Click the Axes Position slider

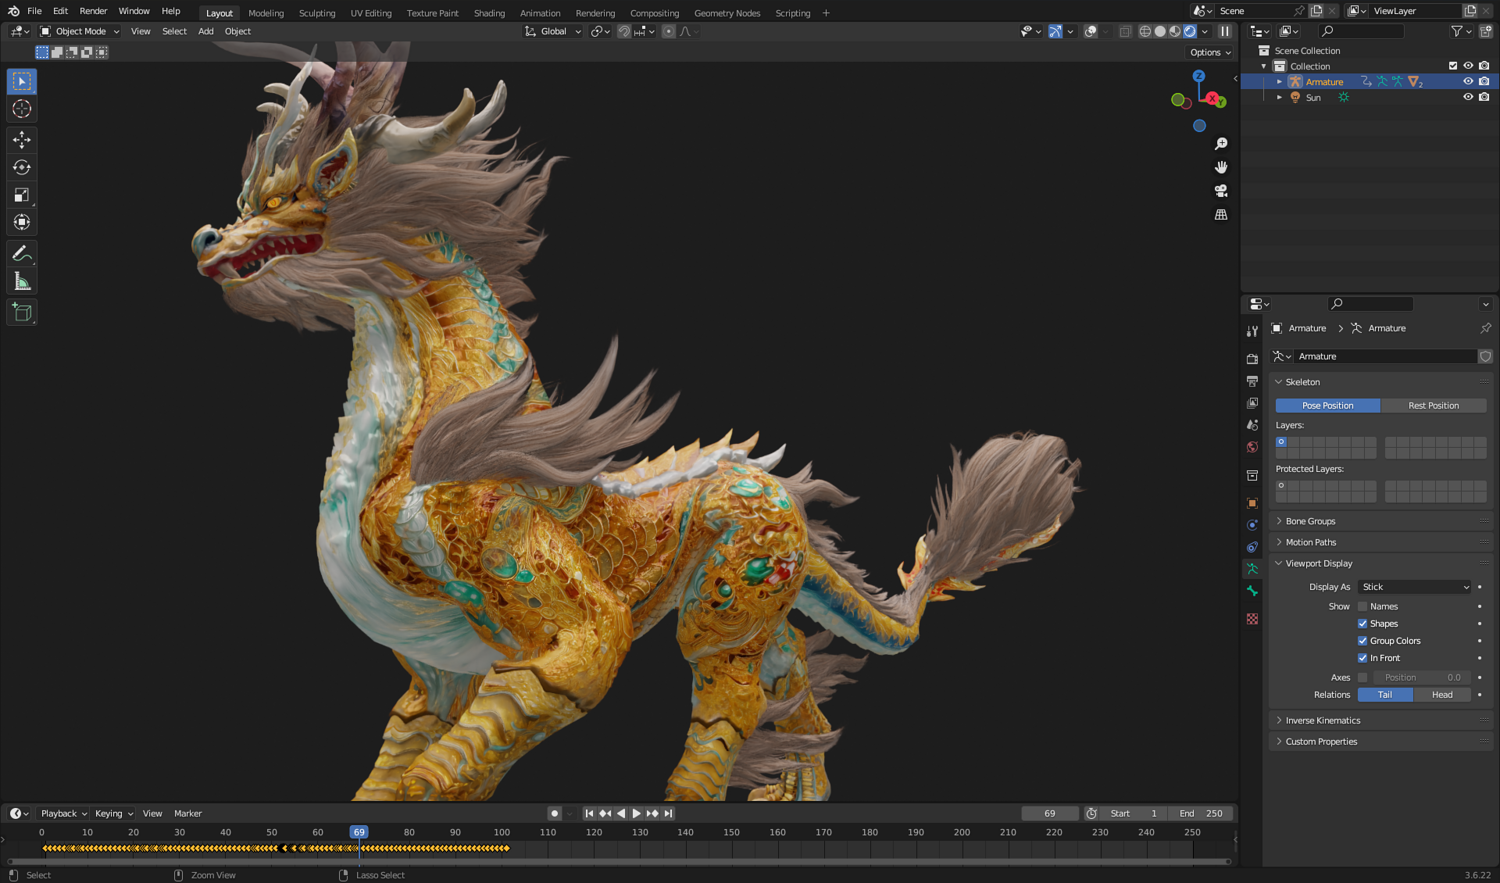(x=1420, y=677)
